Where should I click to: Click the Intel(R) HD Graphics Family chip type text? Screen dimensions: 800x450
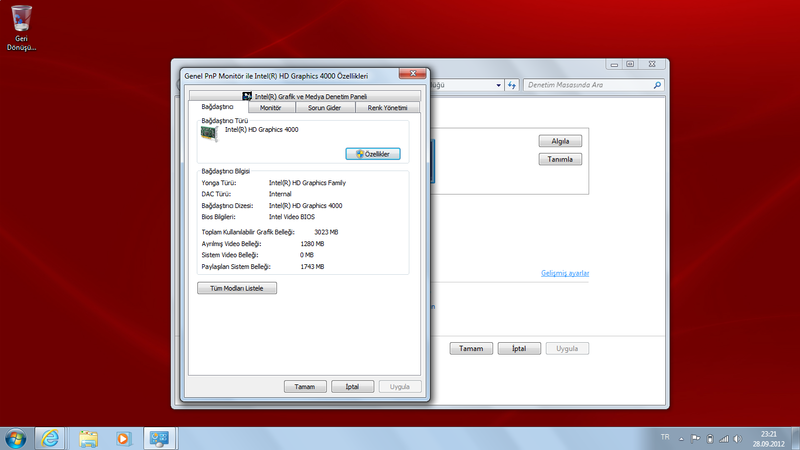(307, 183)
